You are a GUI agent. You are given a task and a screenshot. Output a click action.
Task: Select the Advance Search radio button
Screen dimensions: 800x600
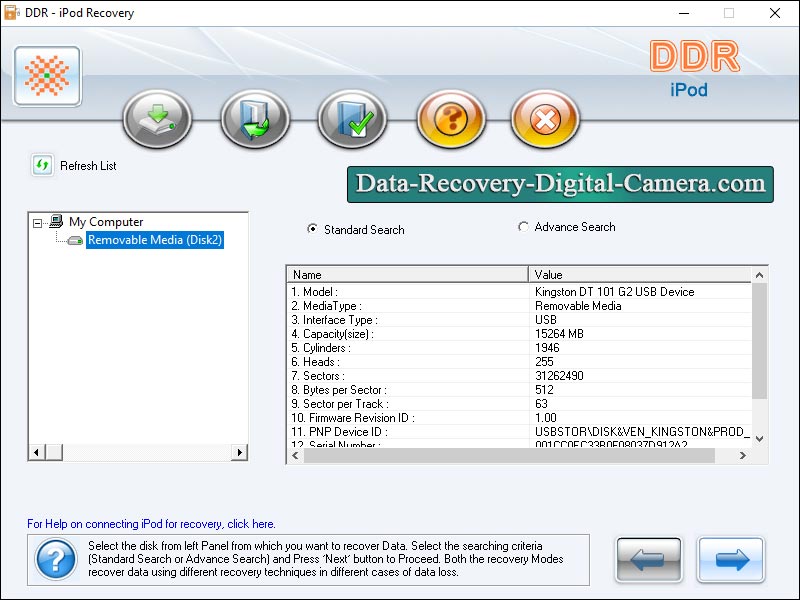point(523,227)
